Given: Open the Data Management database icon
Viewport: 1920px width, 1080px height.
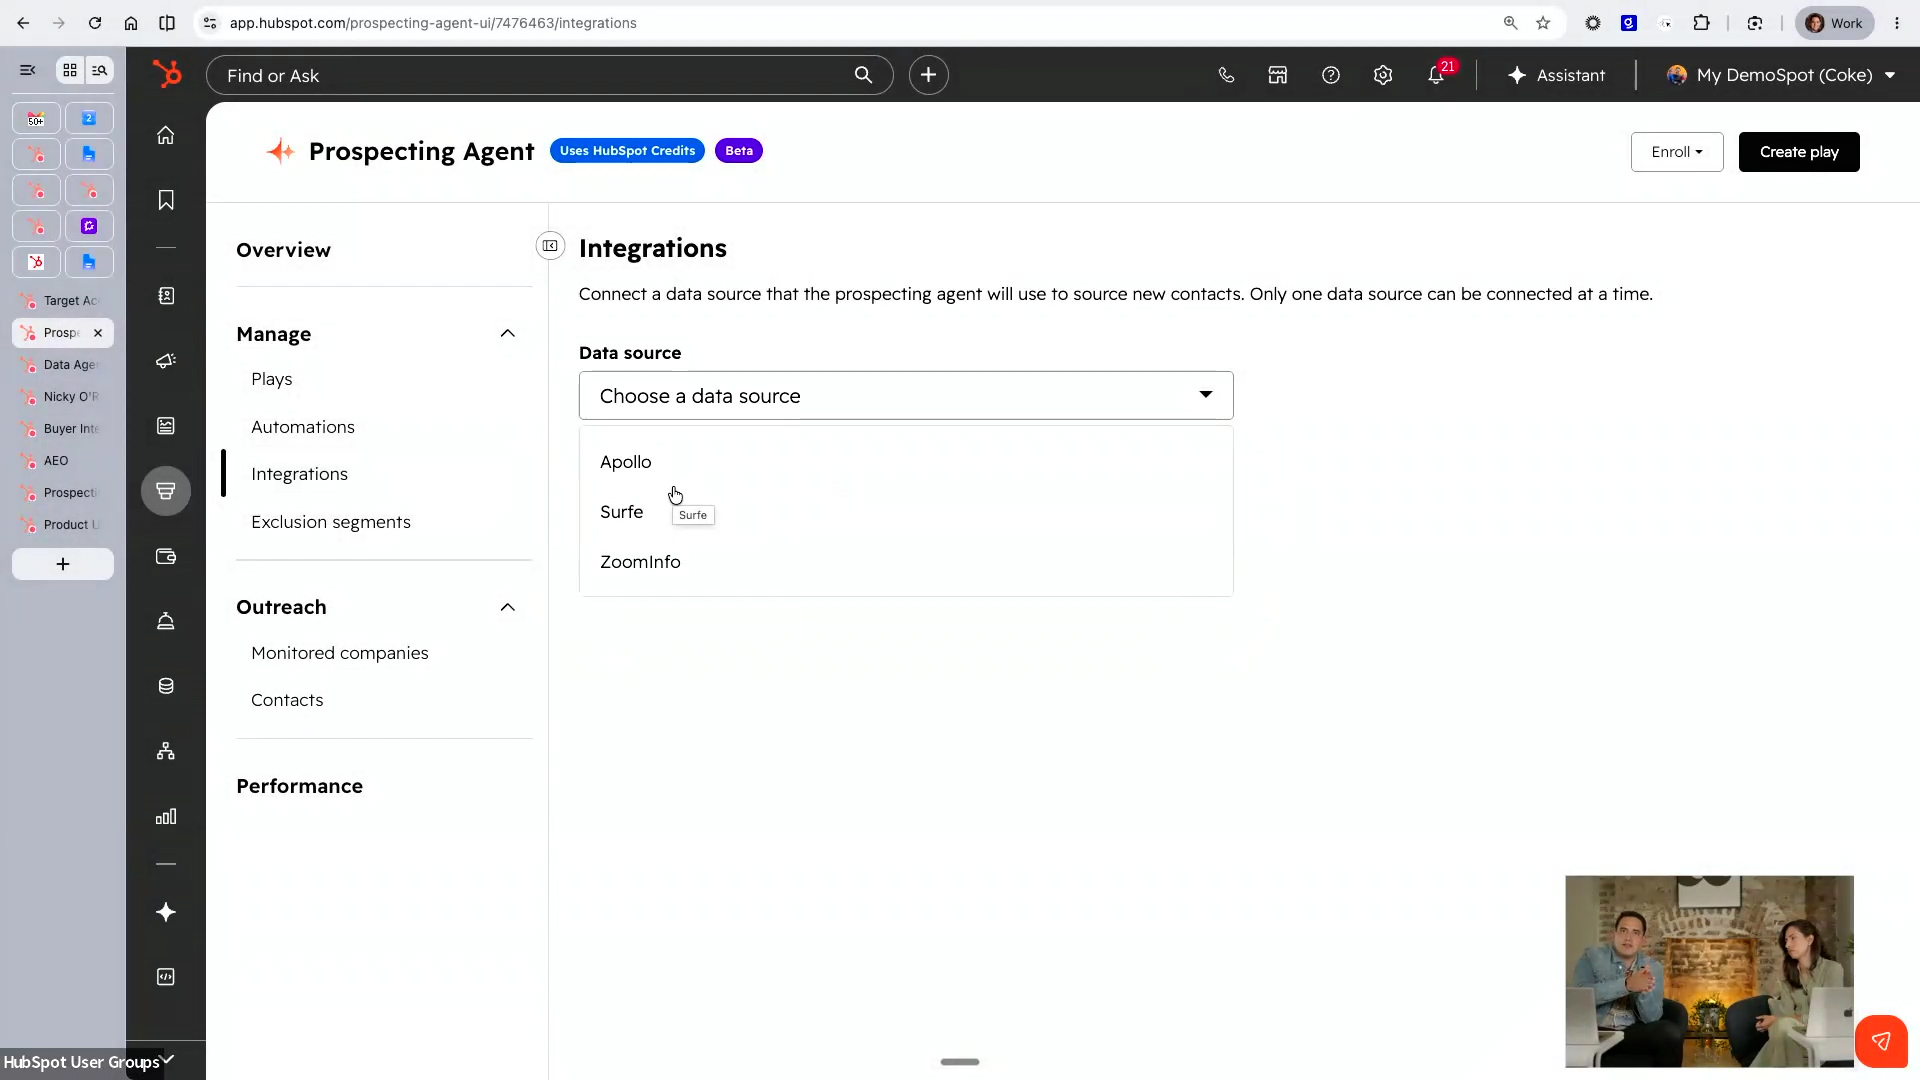Looking at the screenshot, I should 166,686.
